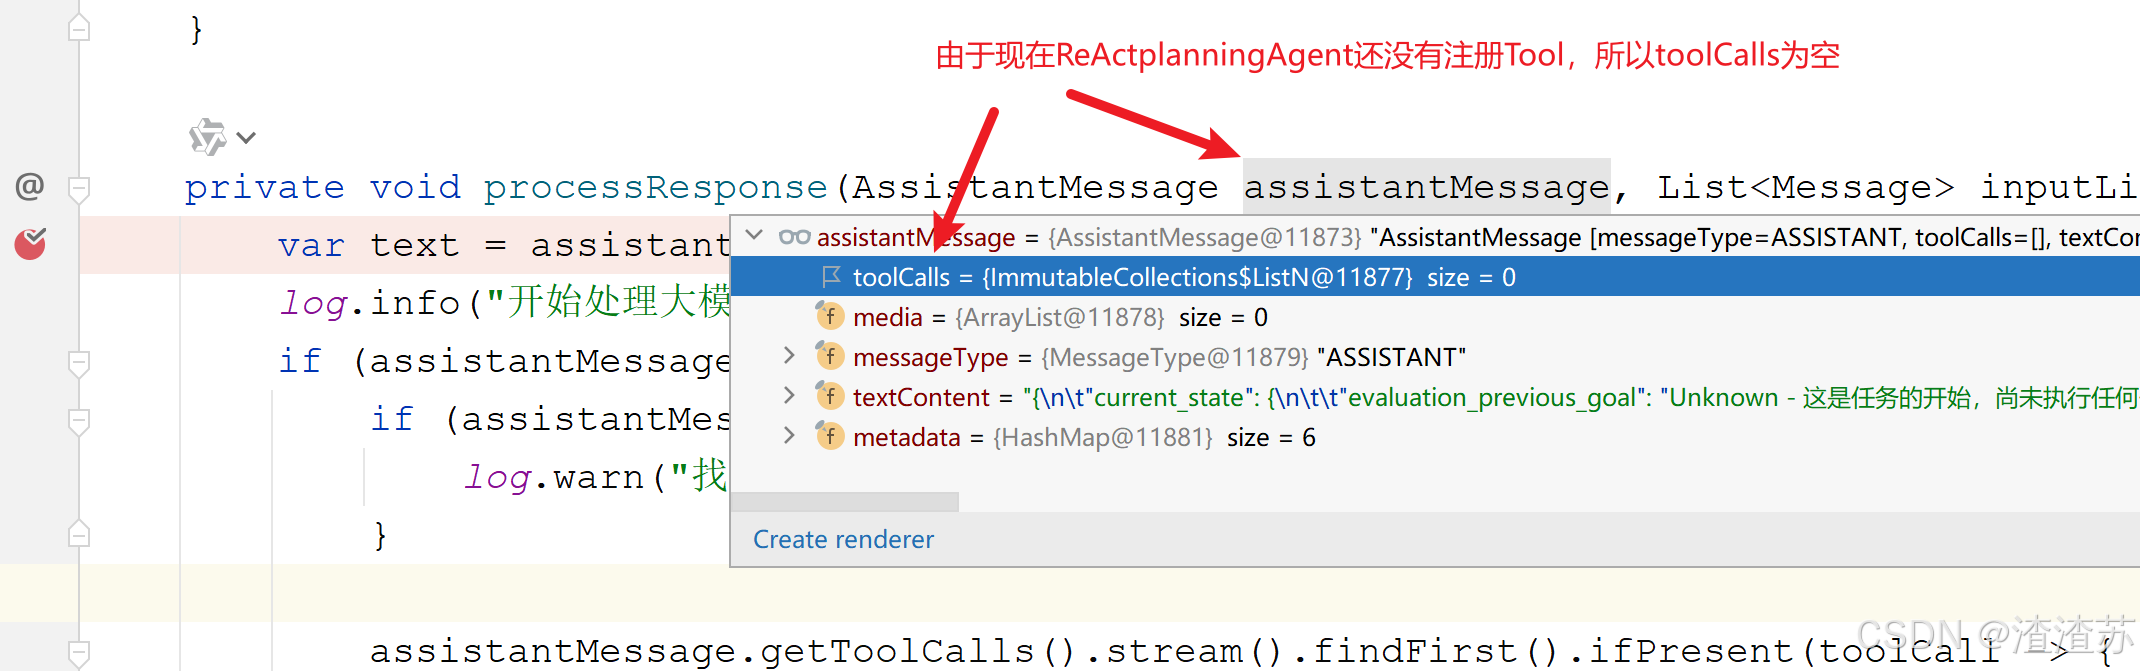Fold the nested if block via gutter marker
This screenshot has height=671, width=2140.
[79, 420]
